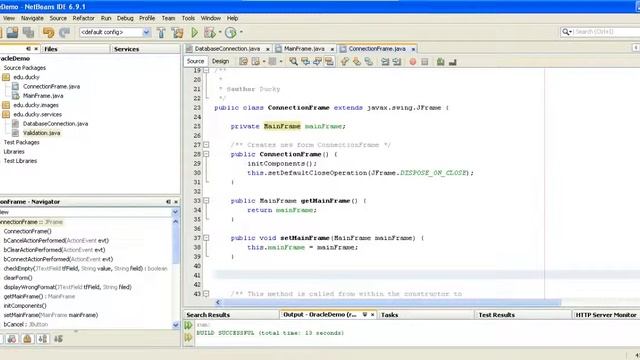The height and width of the screenshot is (360, 640).
Task: Open the Refactor menu
Action: pyautogui.click(x=83, y=18)
